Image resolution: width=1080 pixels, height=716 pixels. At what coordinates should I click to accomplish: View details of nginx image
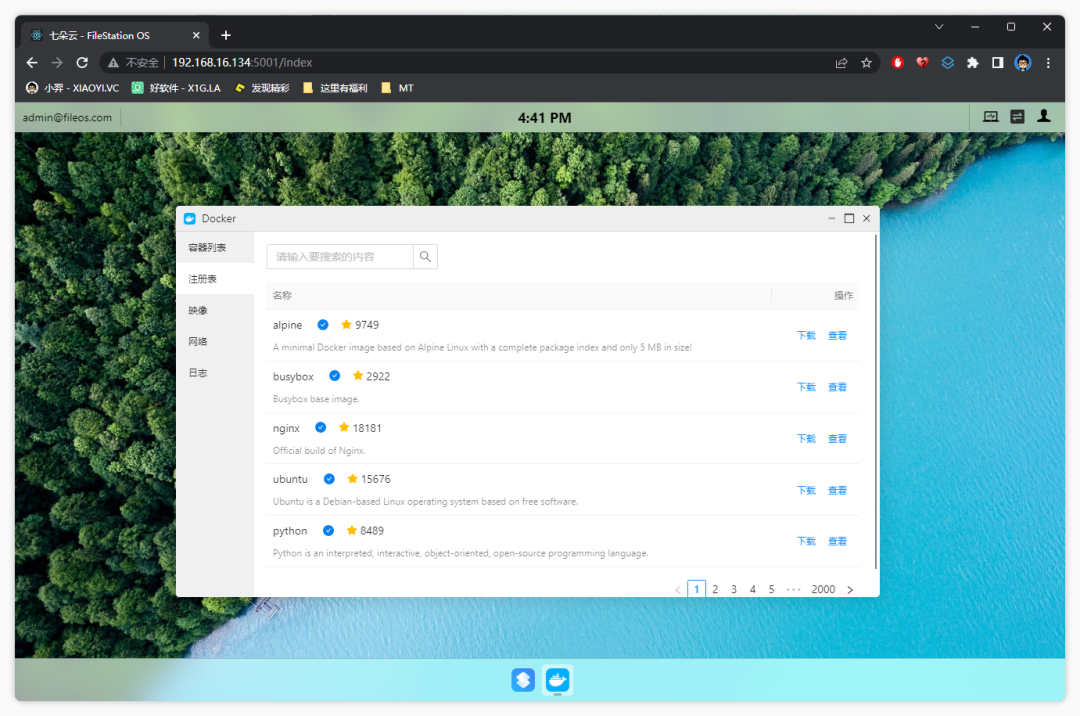click(837, 439)
